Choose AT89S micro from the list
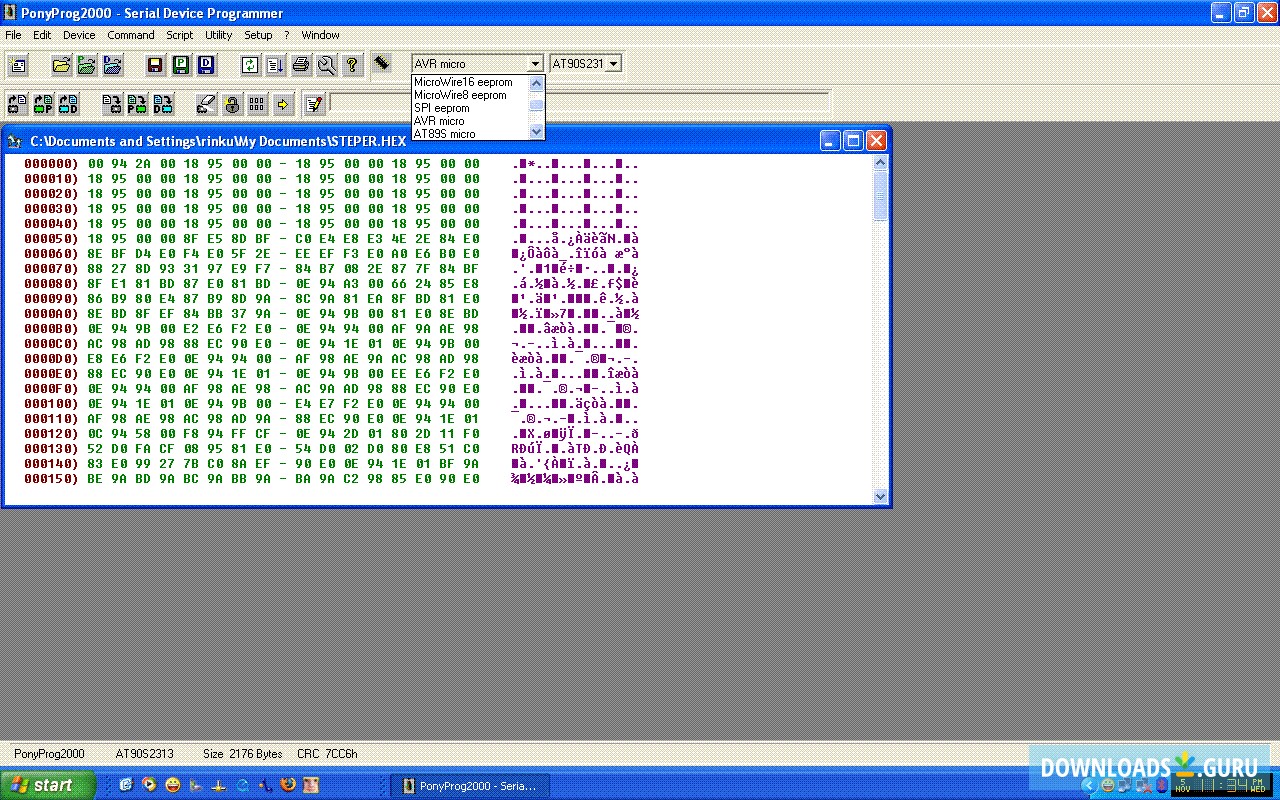Image resolution: width=1280 pixels, height=800 pixels. (x=470, y=134)
